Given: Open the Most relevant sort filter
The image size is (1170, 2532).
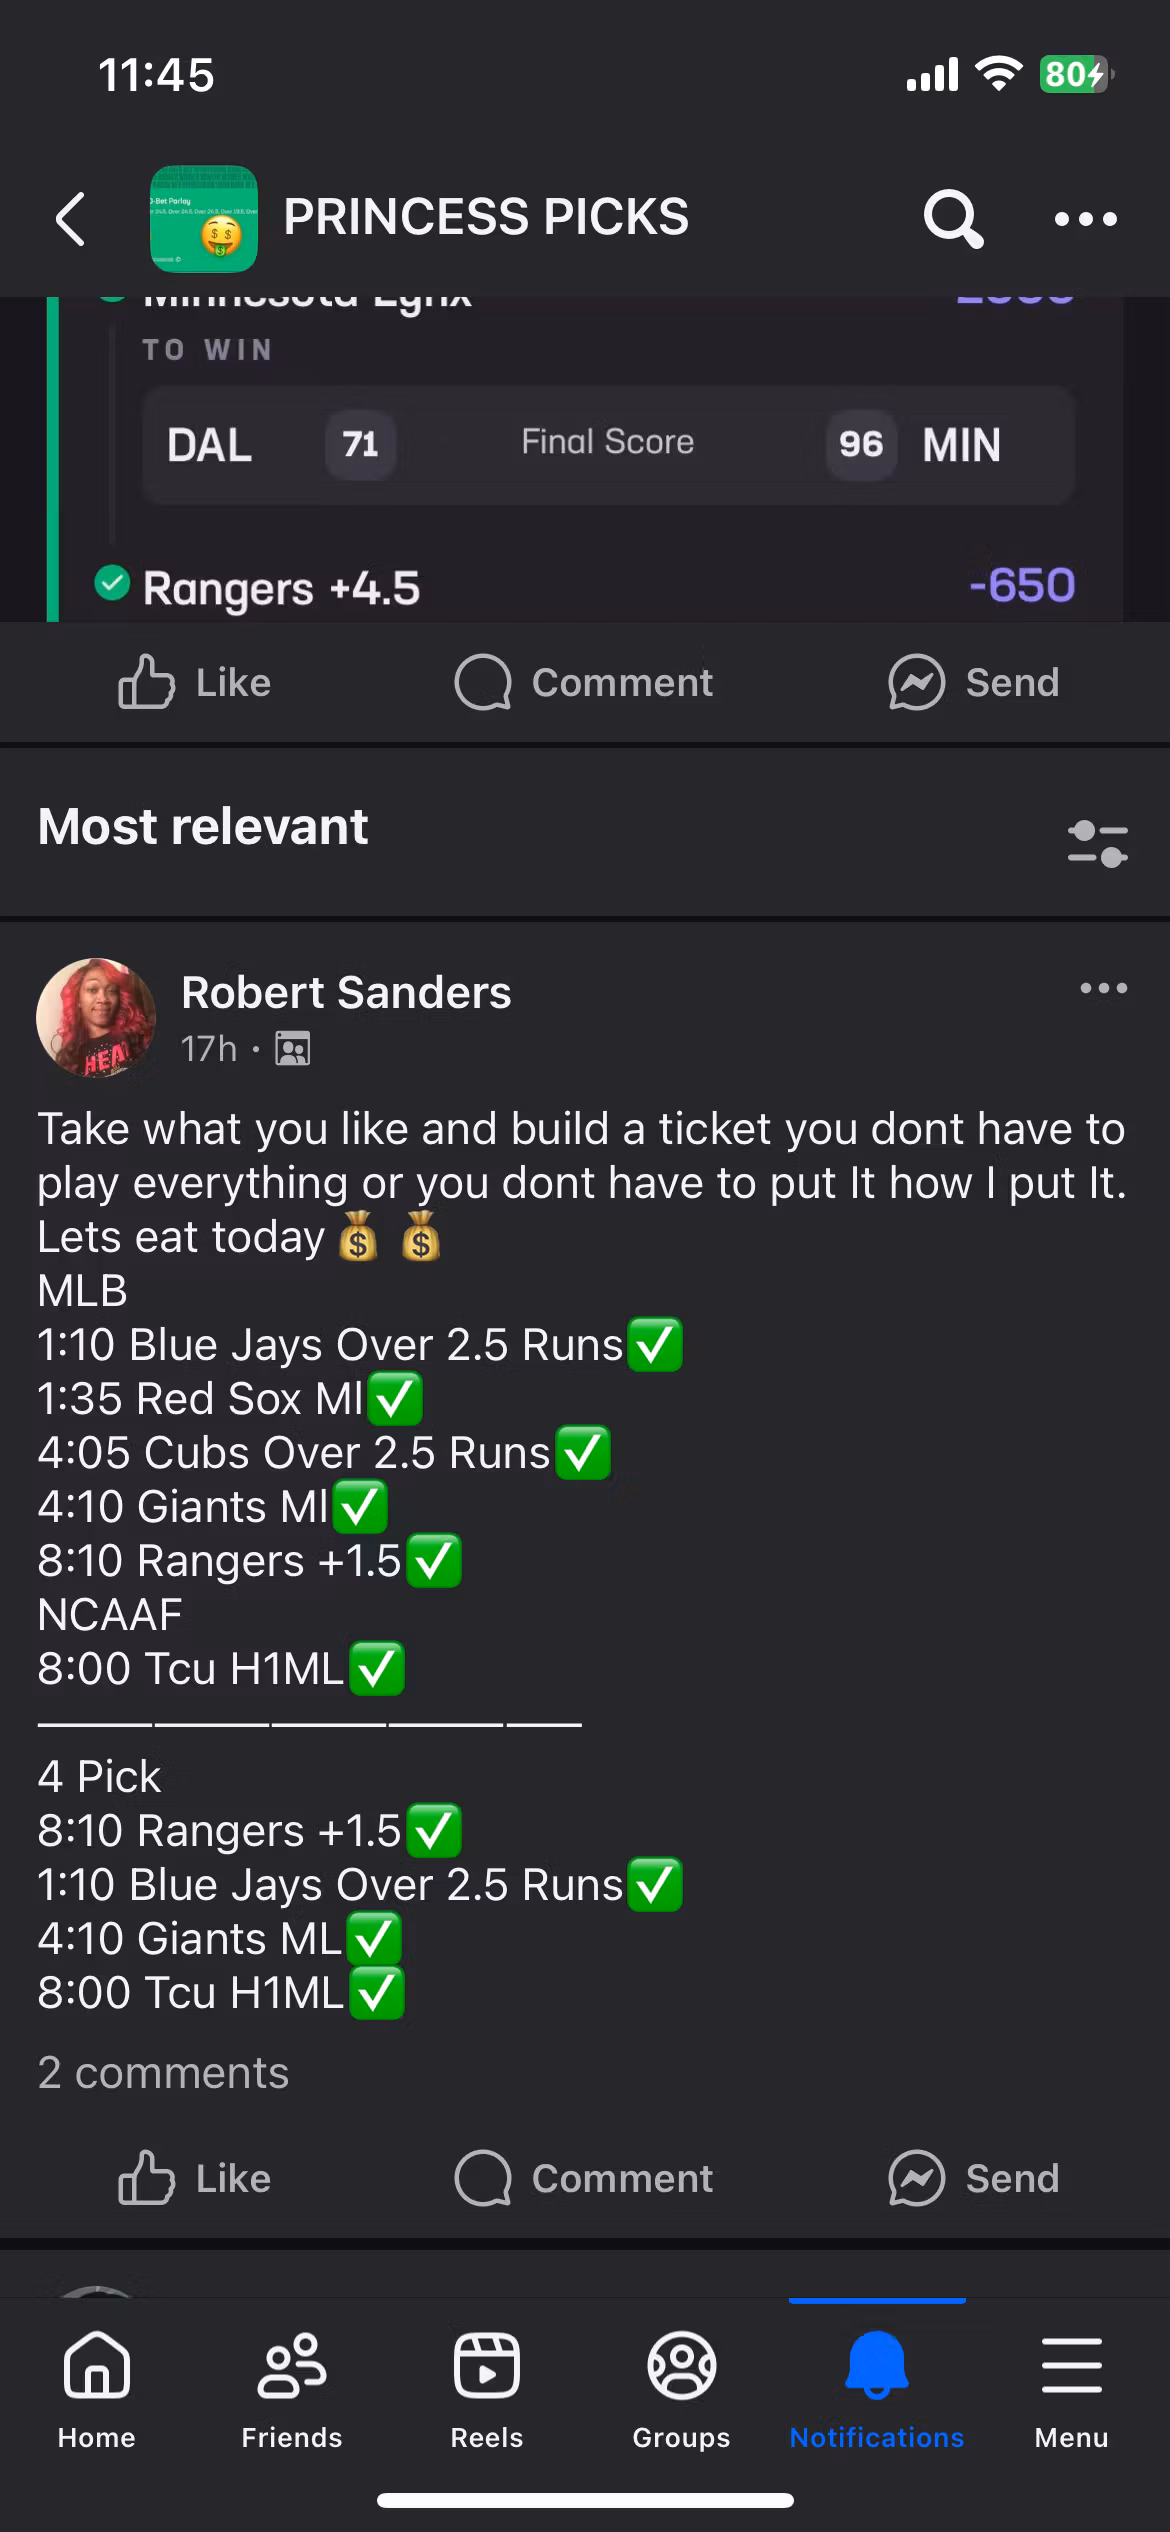Looking at the screenshot, I should tap(1097, 843).
